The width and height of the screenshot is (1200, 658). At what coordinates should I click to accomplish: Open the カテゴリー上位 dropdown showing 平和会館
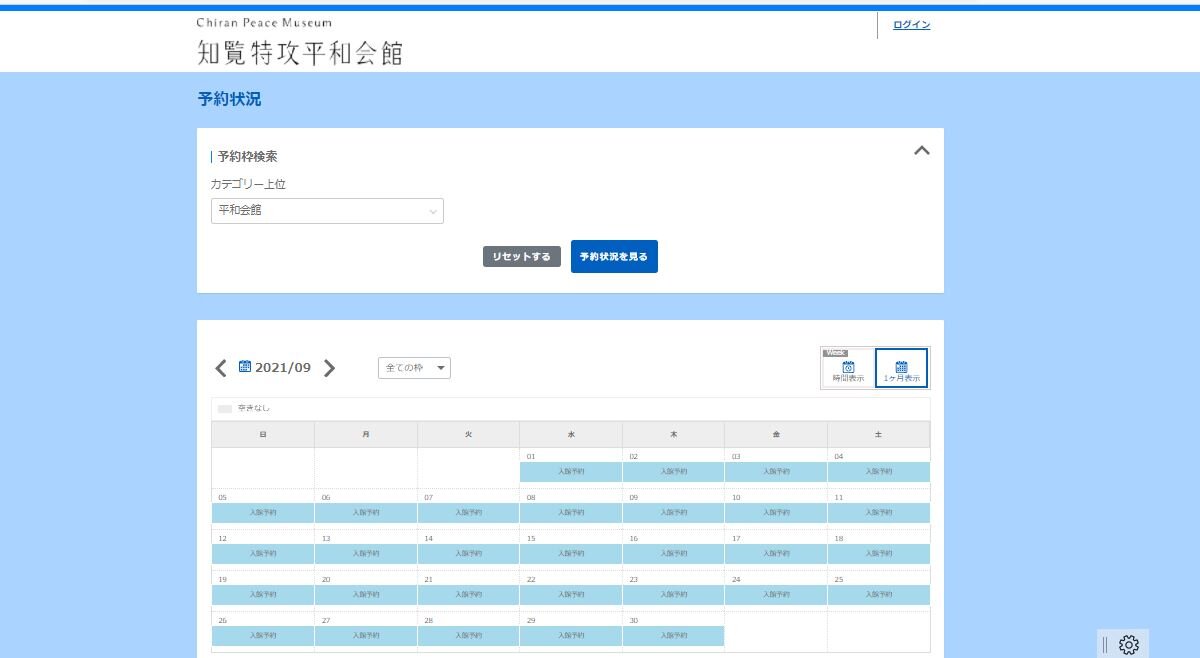coord(327,211)
